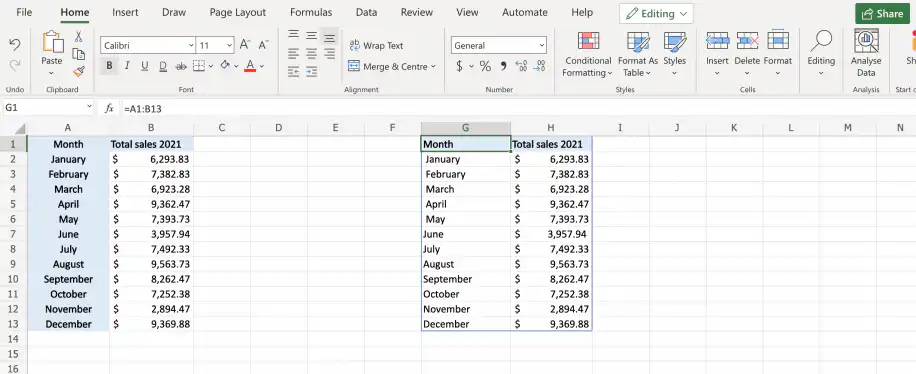Open the File menu
The image size is (916, 374).
coord(24,12)
